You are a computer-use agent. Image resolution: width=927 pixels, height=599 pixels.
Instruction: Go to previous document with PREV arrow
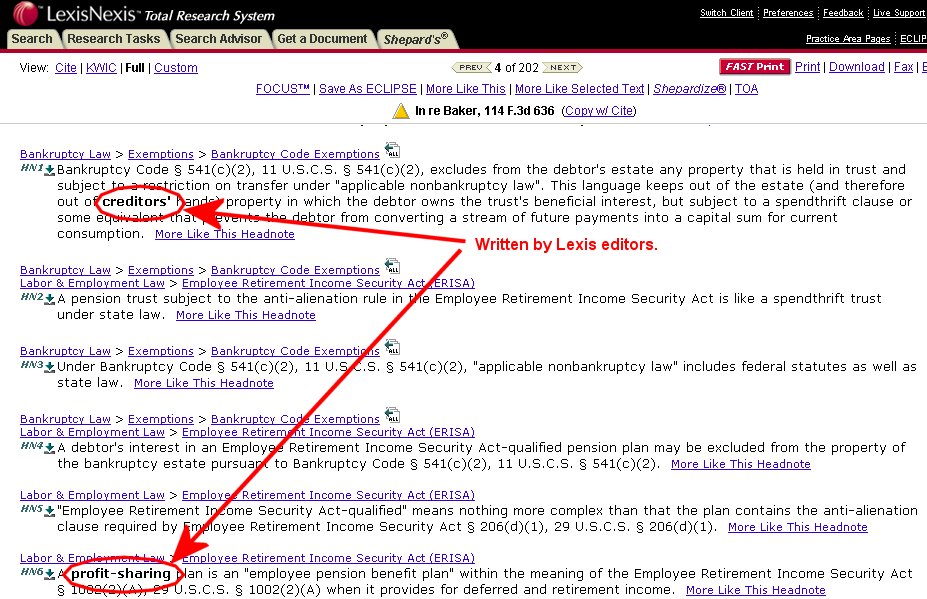(472, 67)
